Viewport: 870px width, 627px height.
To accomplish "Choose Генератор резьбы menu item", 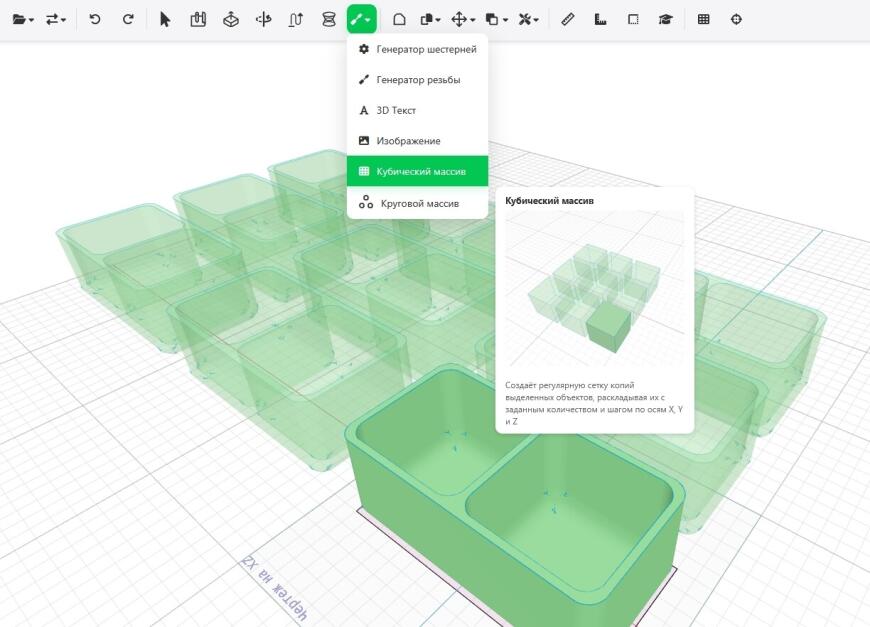I will click(417, 80).
